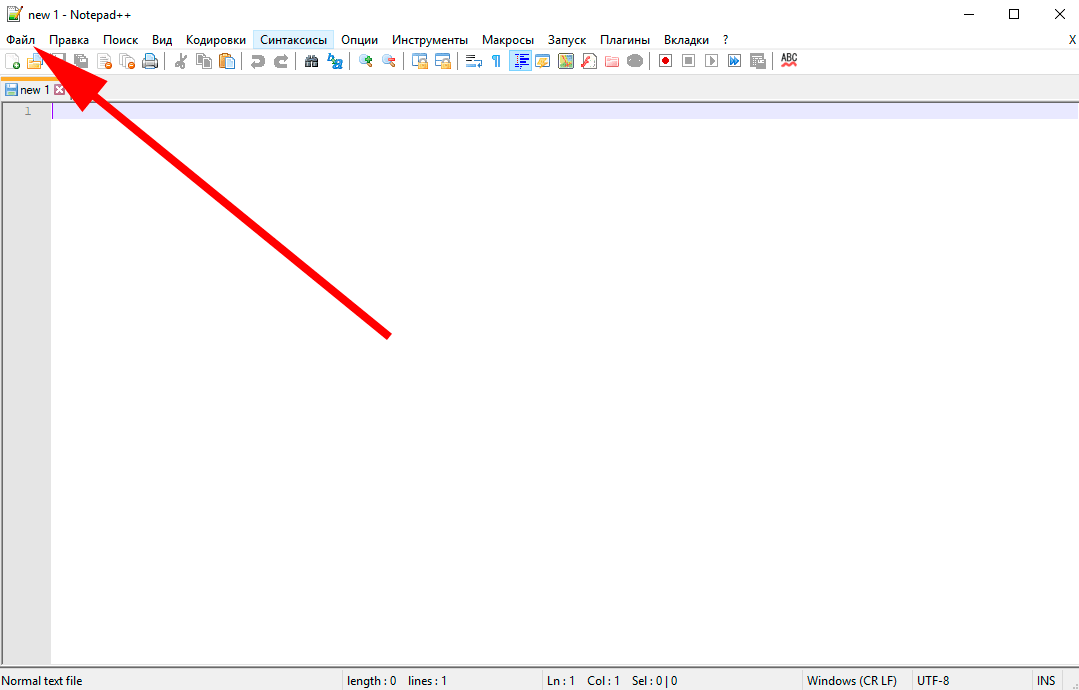Click the New file toolbar icon
Viewport: 1079px width, 690px height.
pos(12,61)
